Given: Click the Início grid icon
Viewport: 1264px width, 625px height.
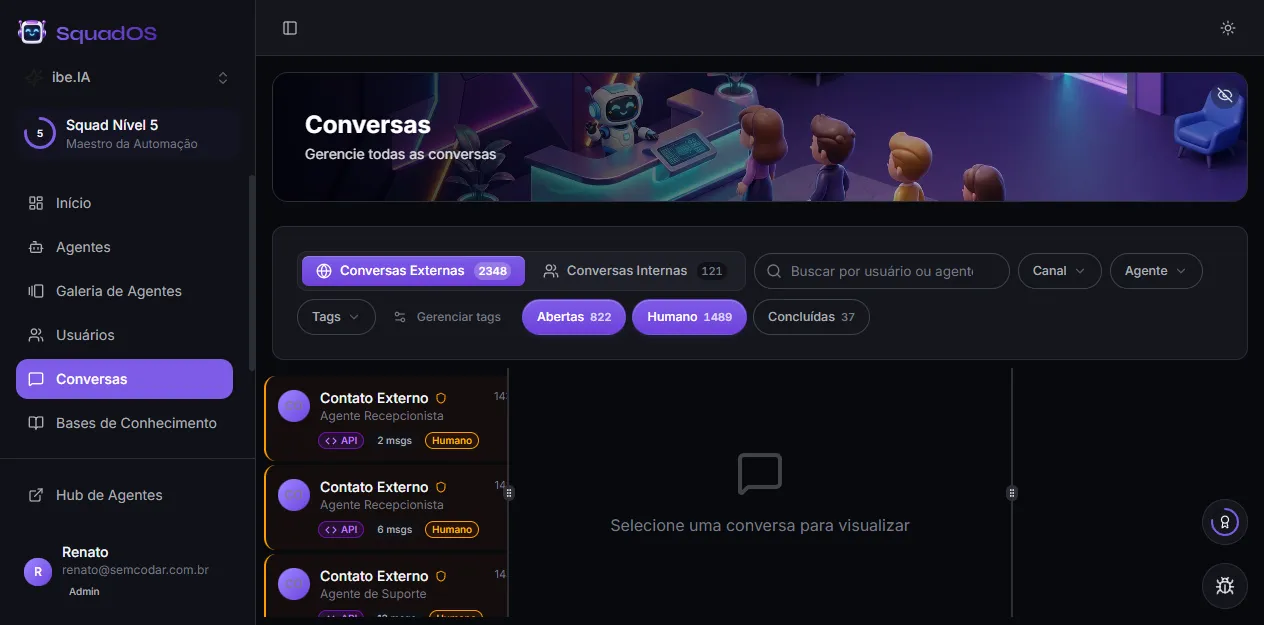Looking at the screenshot, I should click(x=36, y=203).
